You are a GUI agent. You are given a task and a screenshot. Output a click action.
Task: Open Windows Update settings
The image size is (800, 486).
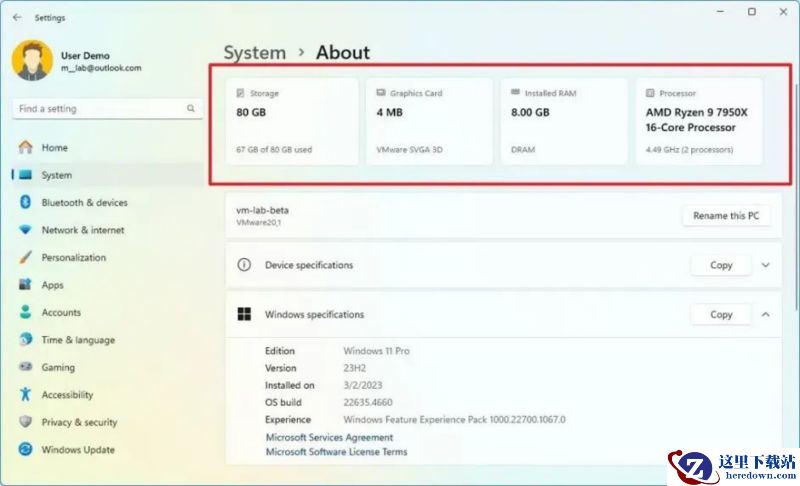pos(108,450)
